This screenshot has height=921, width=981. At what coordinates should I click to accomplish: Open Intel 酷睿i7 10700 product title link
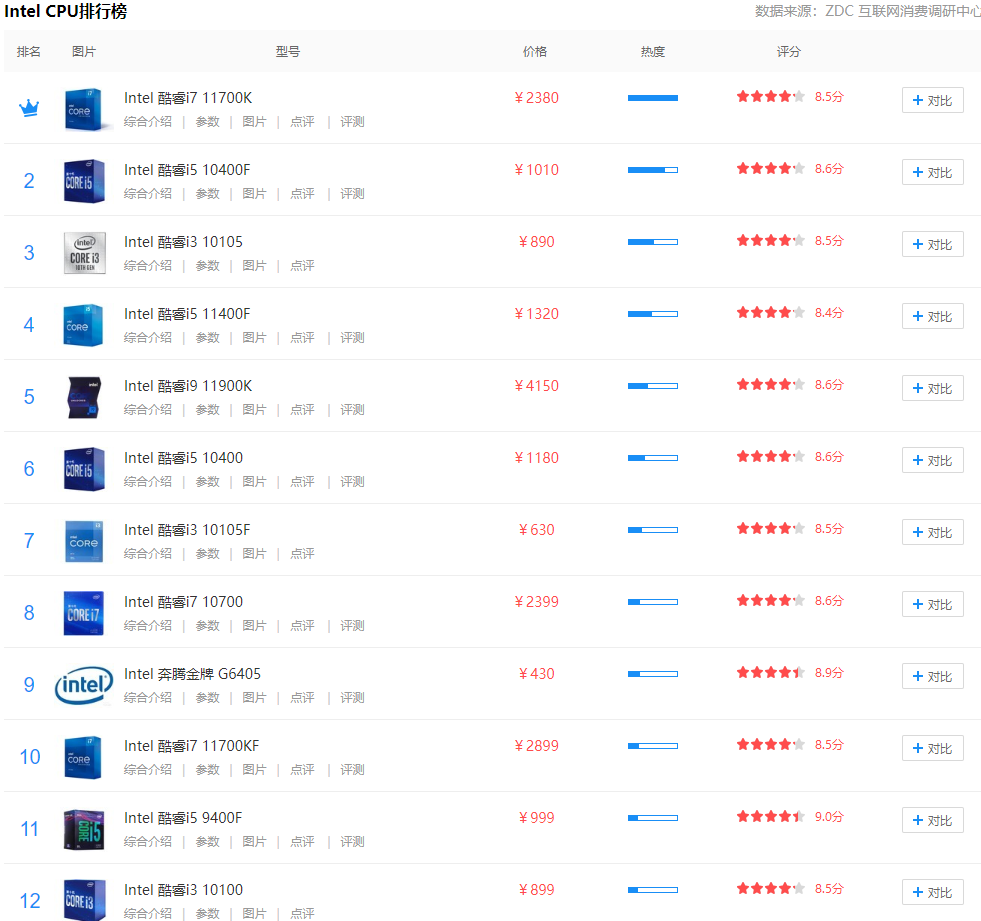coord(183,602)
